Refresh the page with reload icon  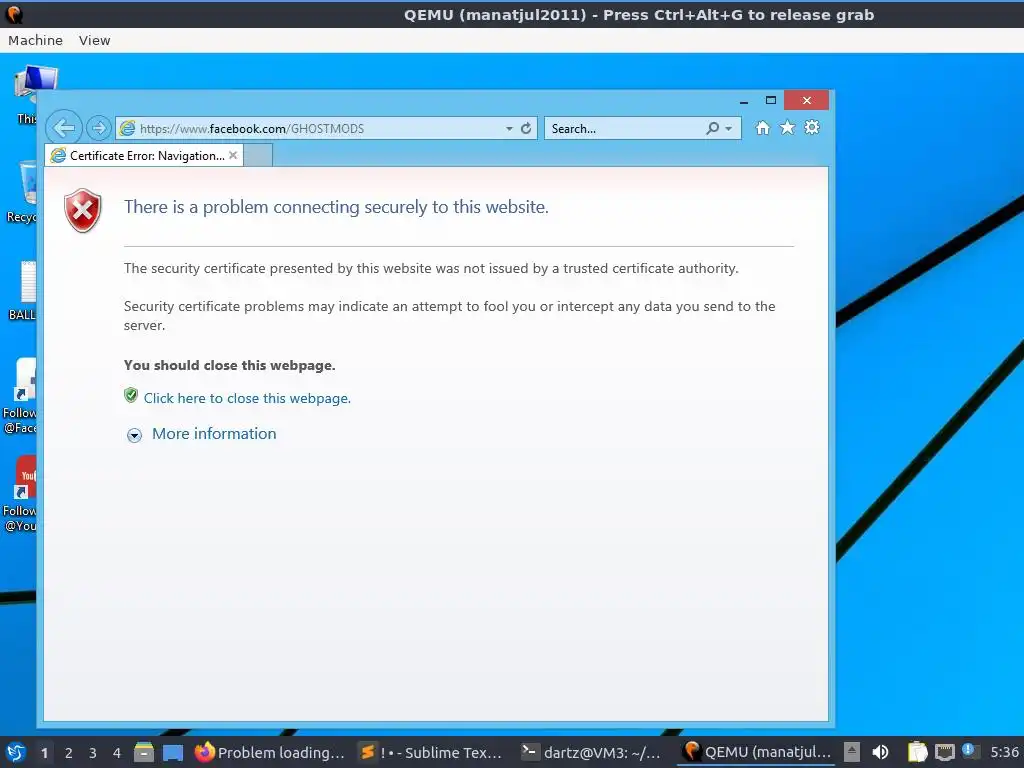click(x=526, y=129)
